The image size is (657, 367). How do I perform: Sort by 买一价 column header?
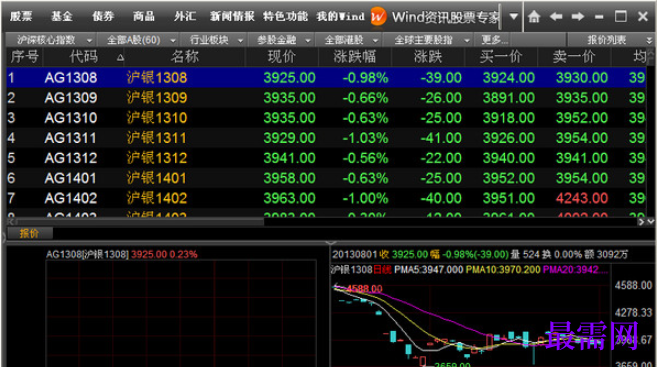tap(501, 57)
